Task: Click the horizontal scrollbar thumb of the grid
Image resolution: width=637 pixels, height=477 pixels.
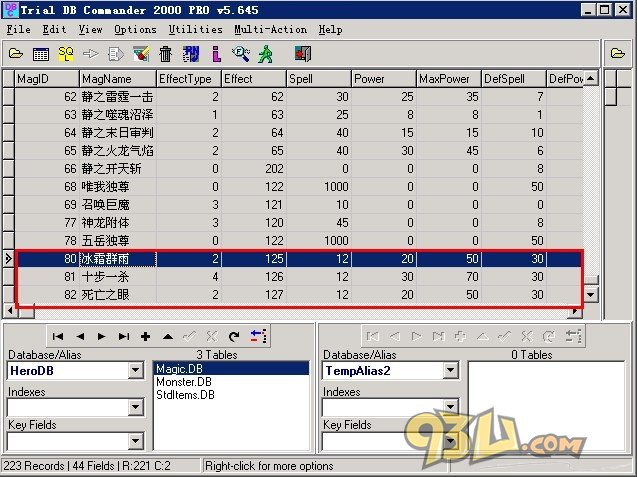Action: 26,311
